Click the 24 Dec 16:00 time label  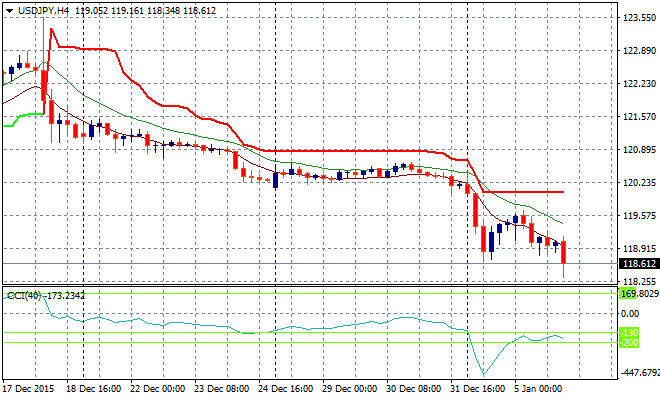285,388
